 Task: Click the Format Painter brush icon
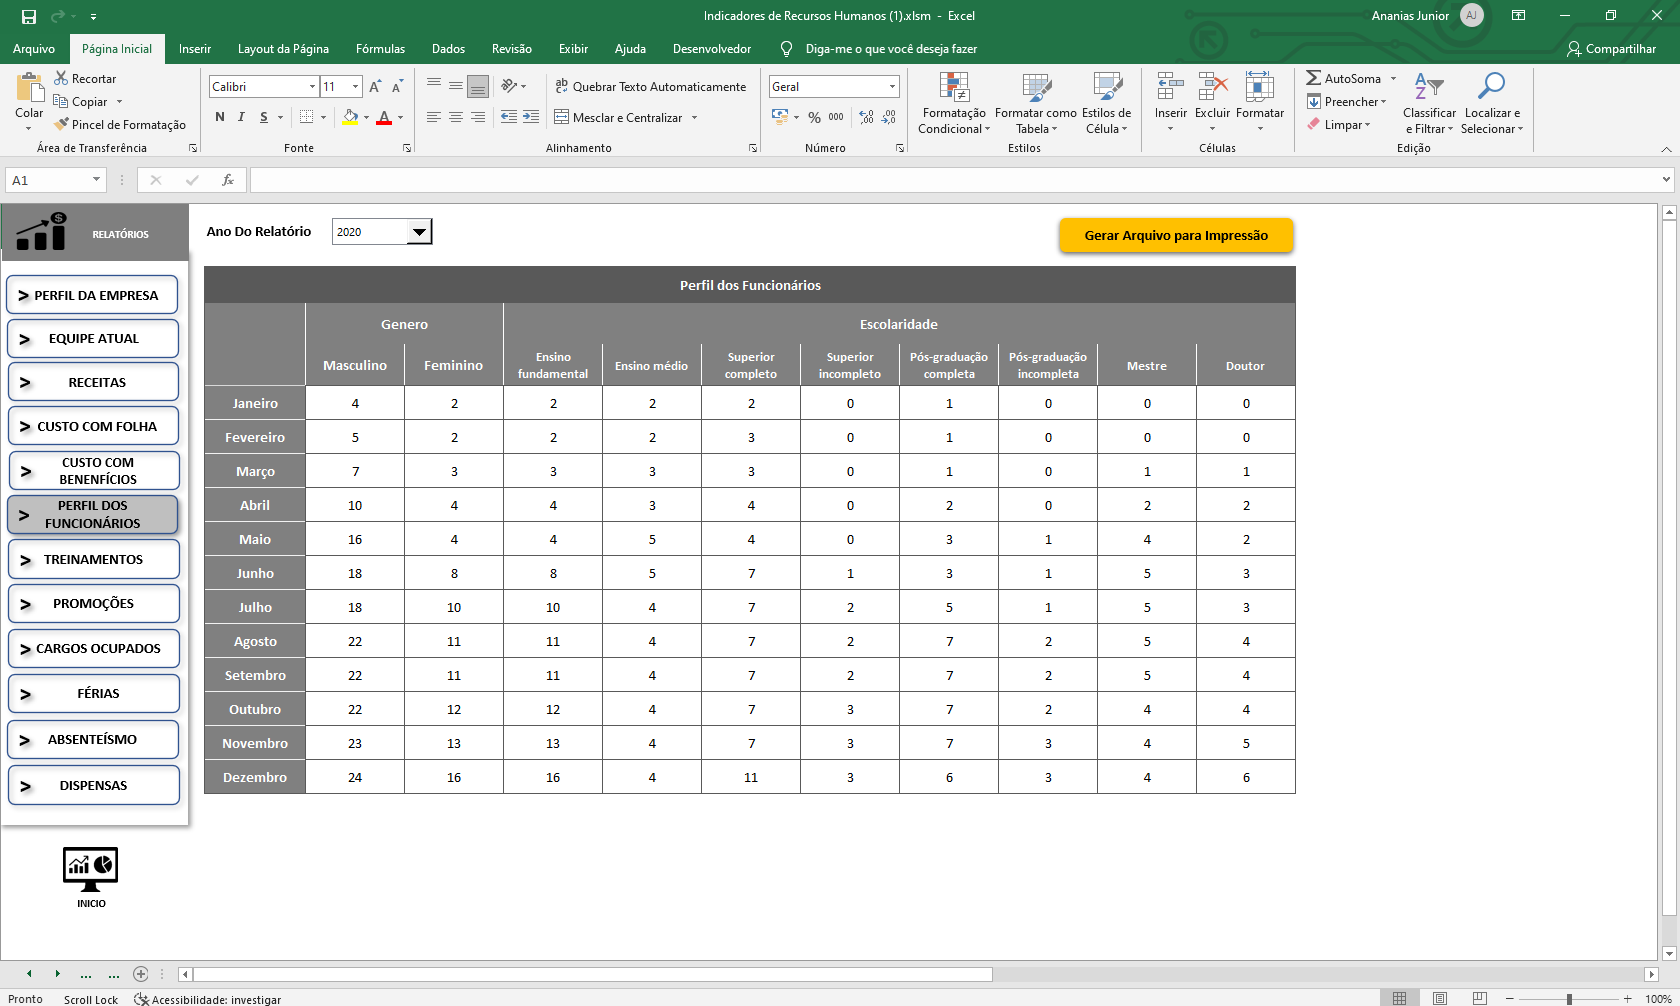coord(62,125)
